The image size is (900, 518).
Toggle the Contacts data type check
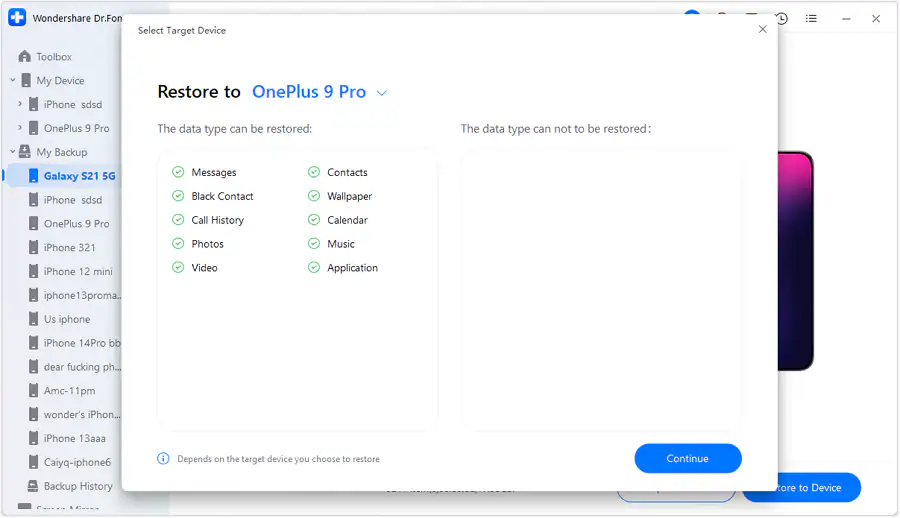coord(314,172)
